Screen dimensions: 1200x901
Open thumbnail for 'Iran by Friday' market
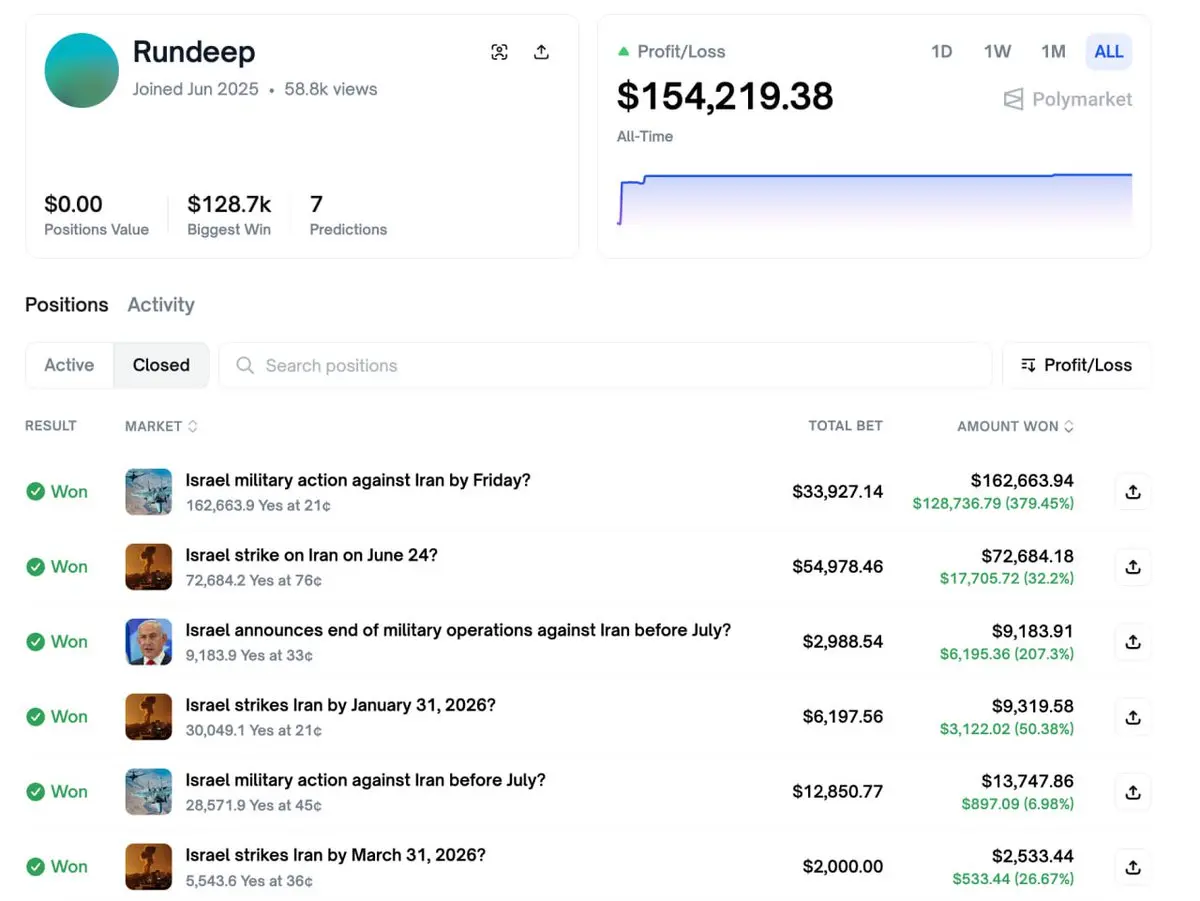click(148, 491)
